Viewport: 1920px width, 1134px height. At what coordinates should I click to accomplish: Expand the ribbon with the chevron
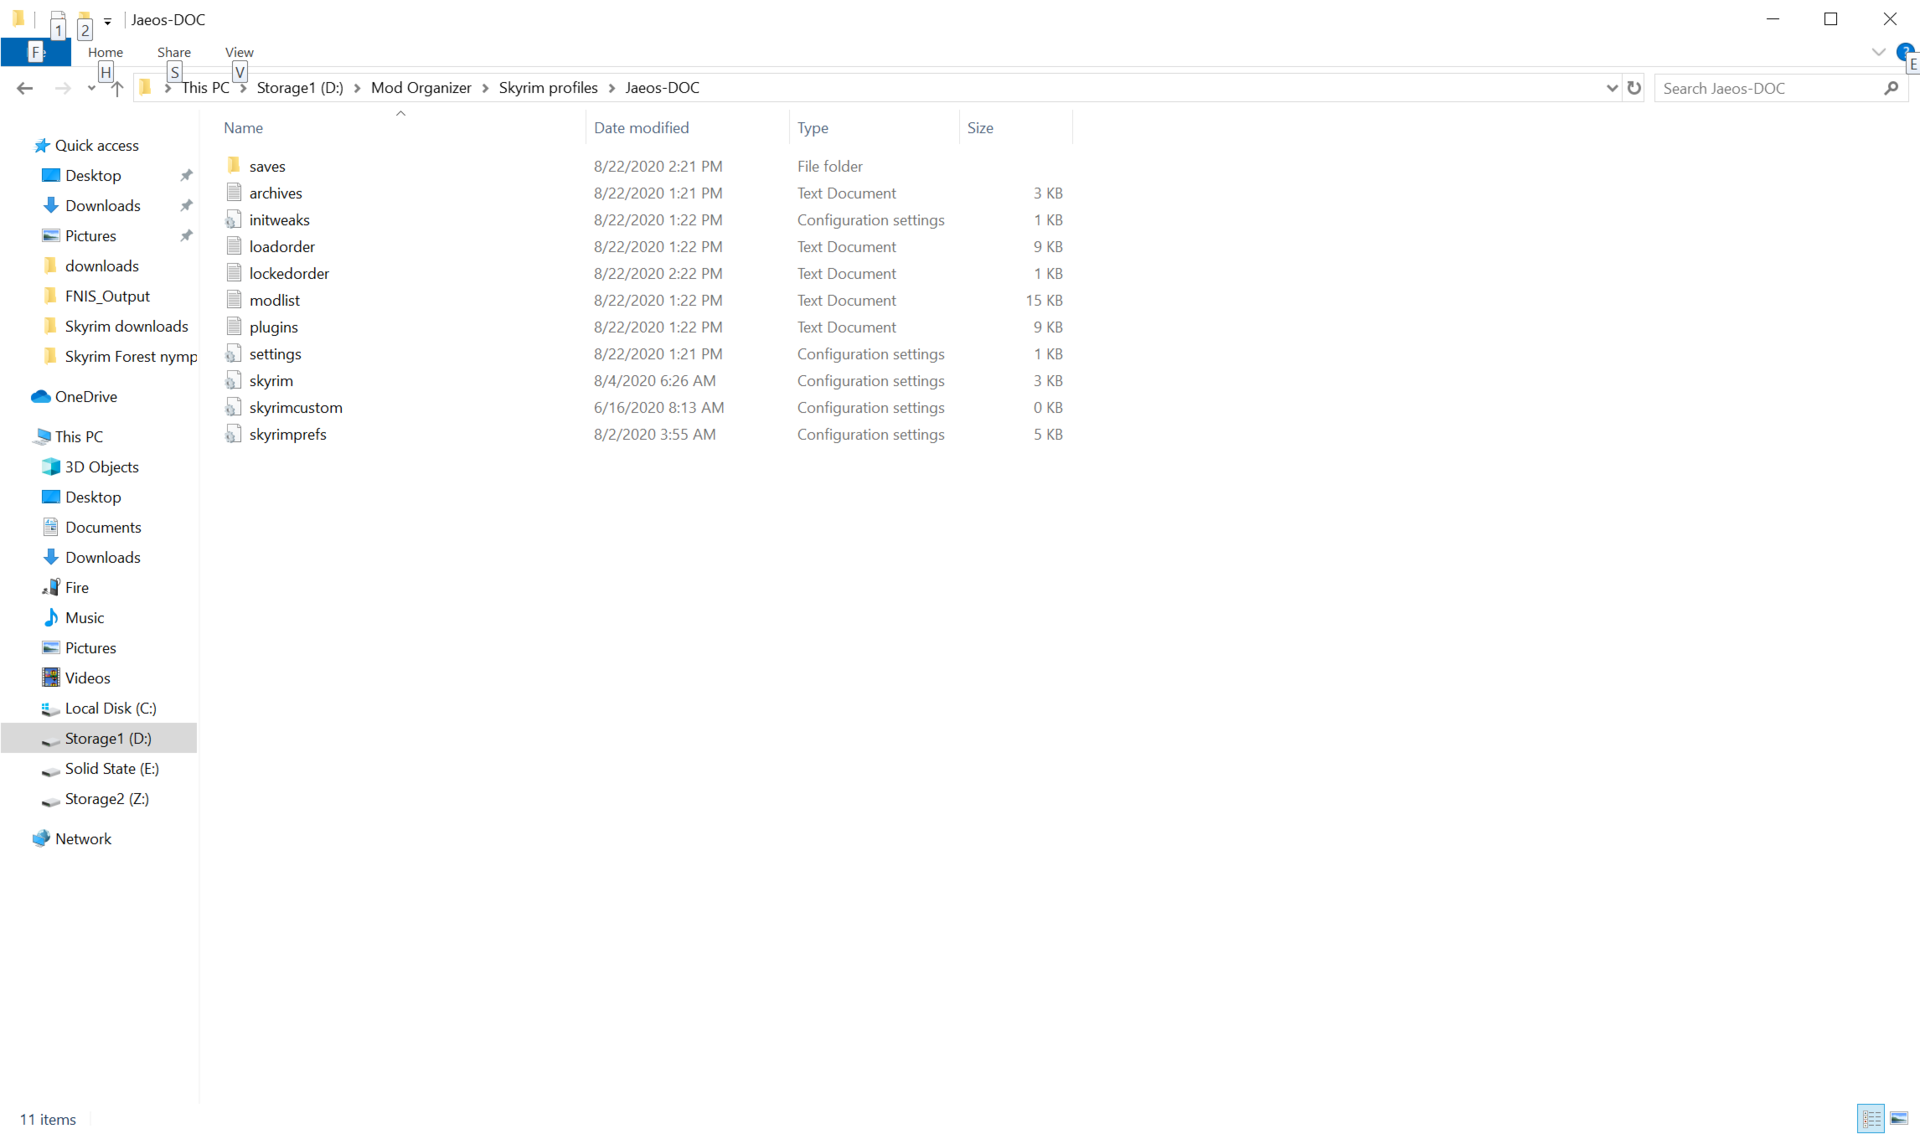click(1878, 52)
